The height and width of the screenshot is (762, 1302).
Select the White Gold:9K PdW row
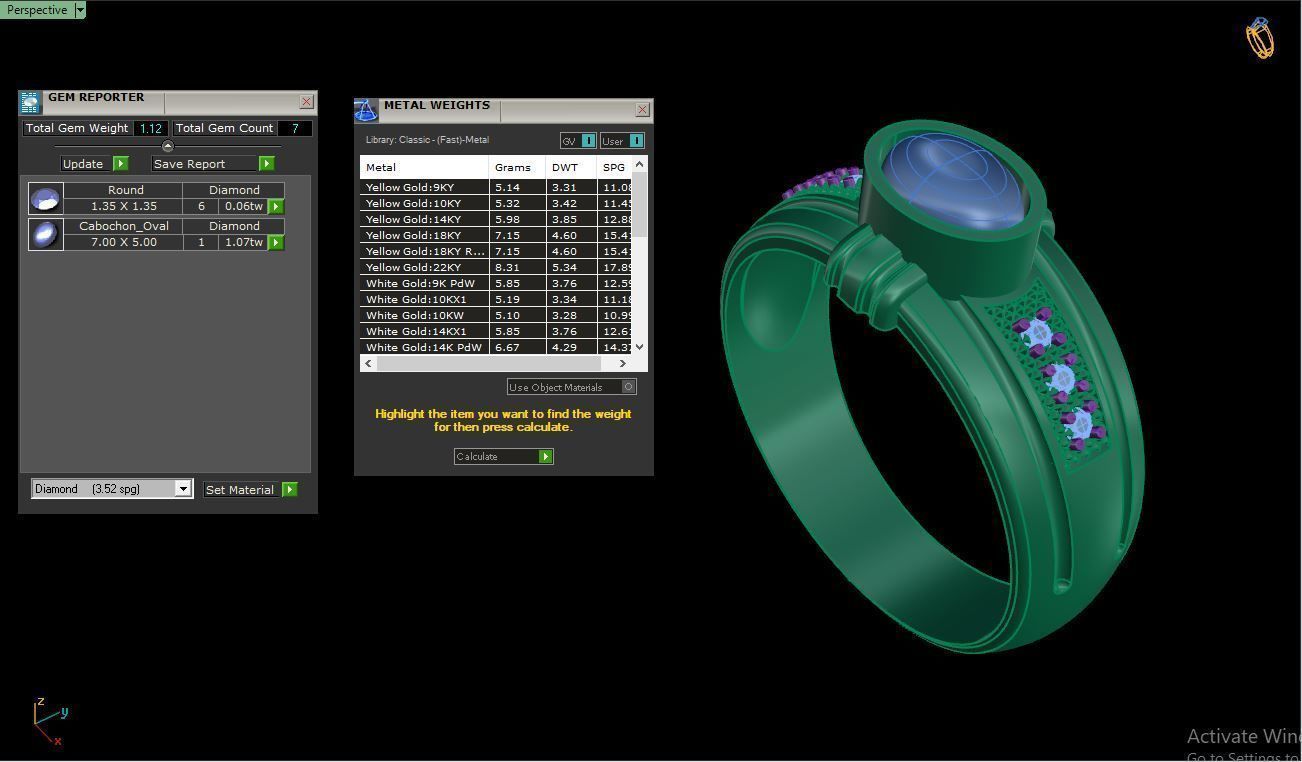497,283
